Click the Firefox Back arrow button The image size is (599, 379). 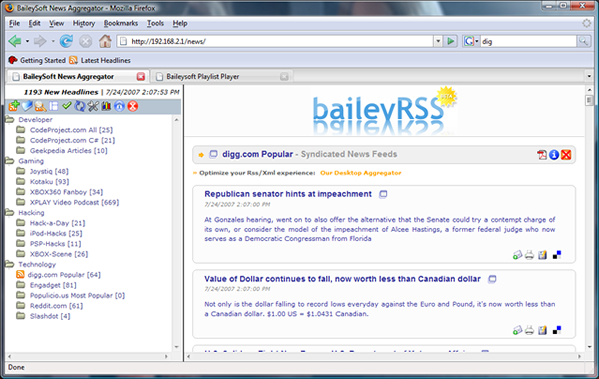(x=15, y=41)
